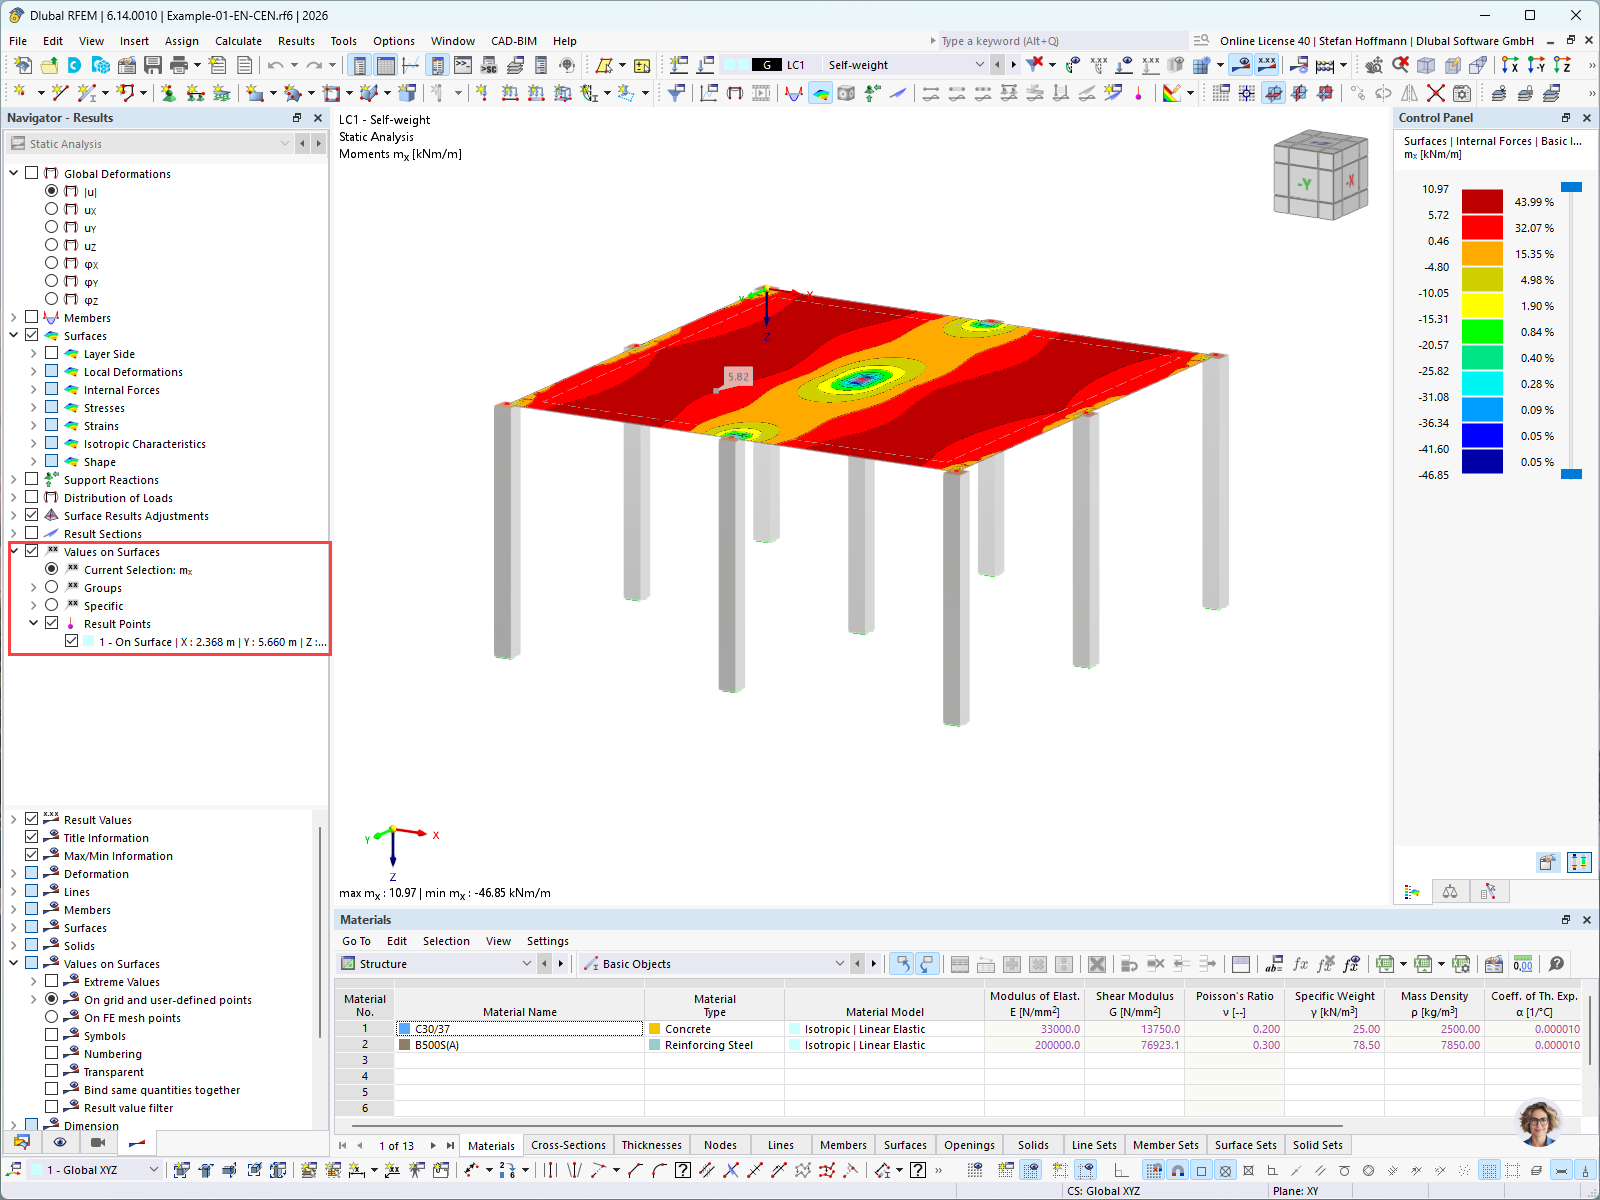This screenshot has width=1600, height=1200.
Task: Click the Control Panel color scale tab icon
Action: point(1412,891)
